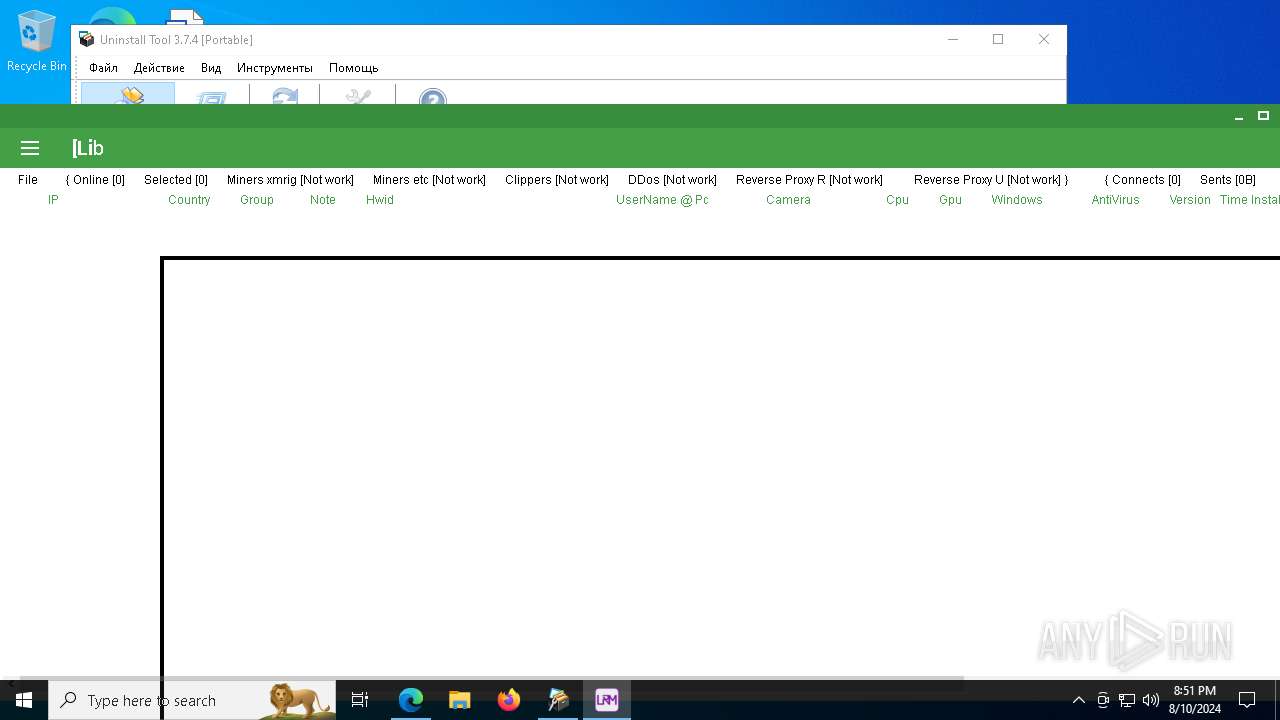Switch to Uninstall Tool taskbar icon
This screenshot has height=720, width=1280.
(x=558, y=700)
